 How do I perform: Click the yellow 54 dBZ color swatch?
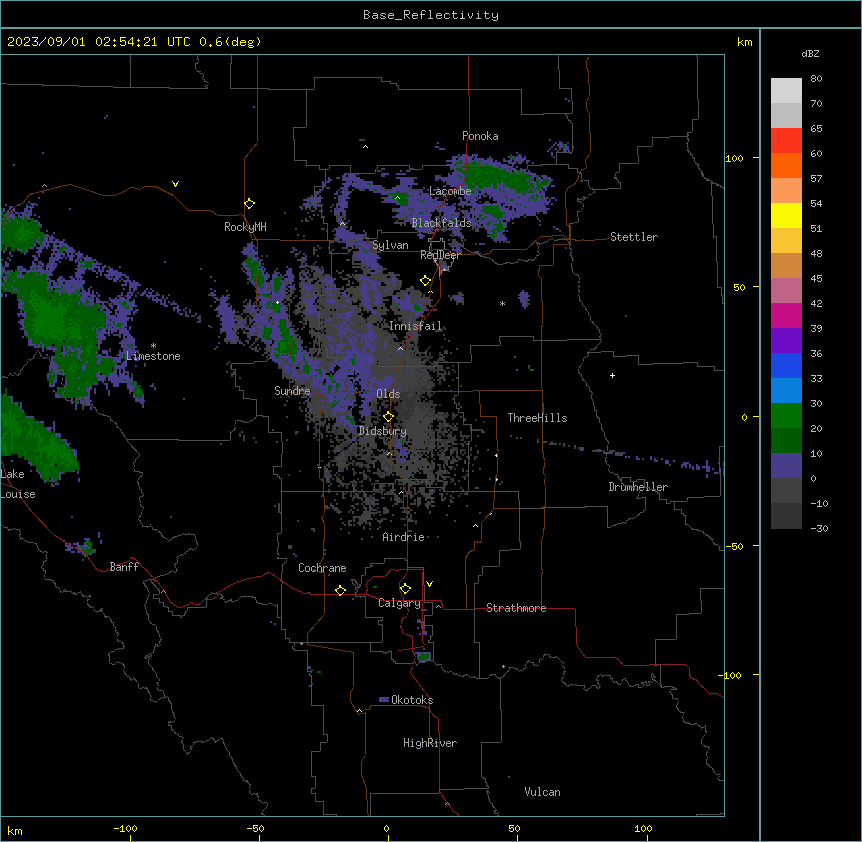[x=786, y=215]
